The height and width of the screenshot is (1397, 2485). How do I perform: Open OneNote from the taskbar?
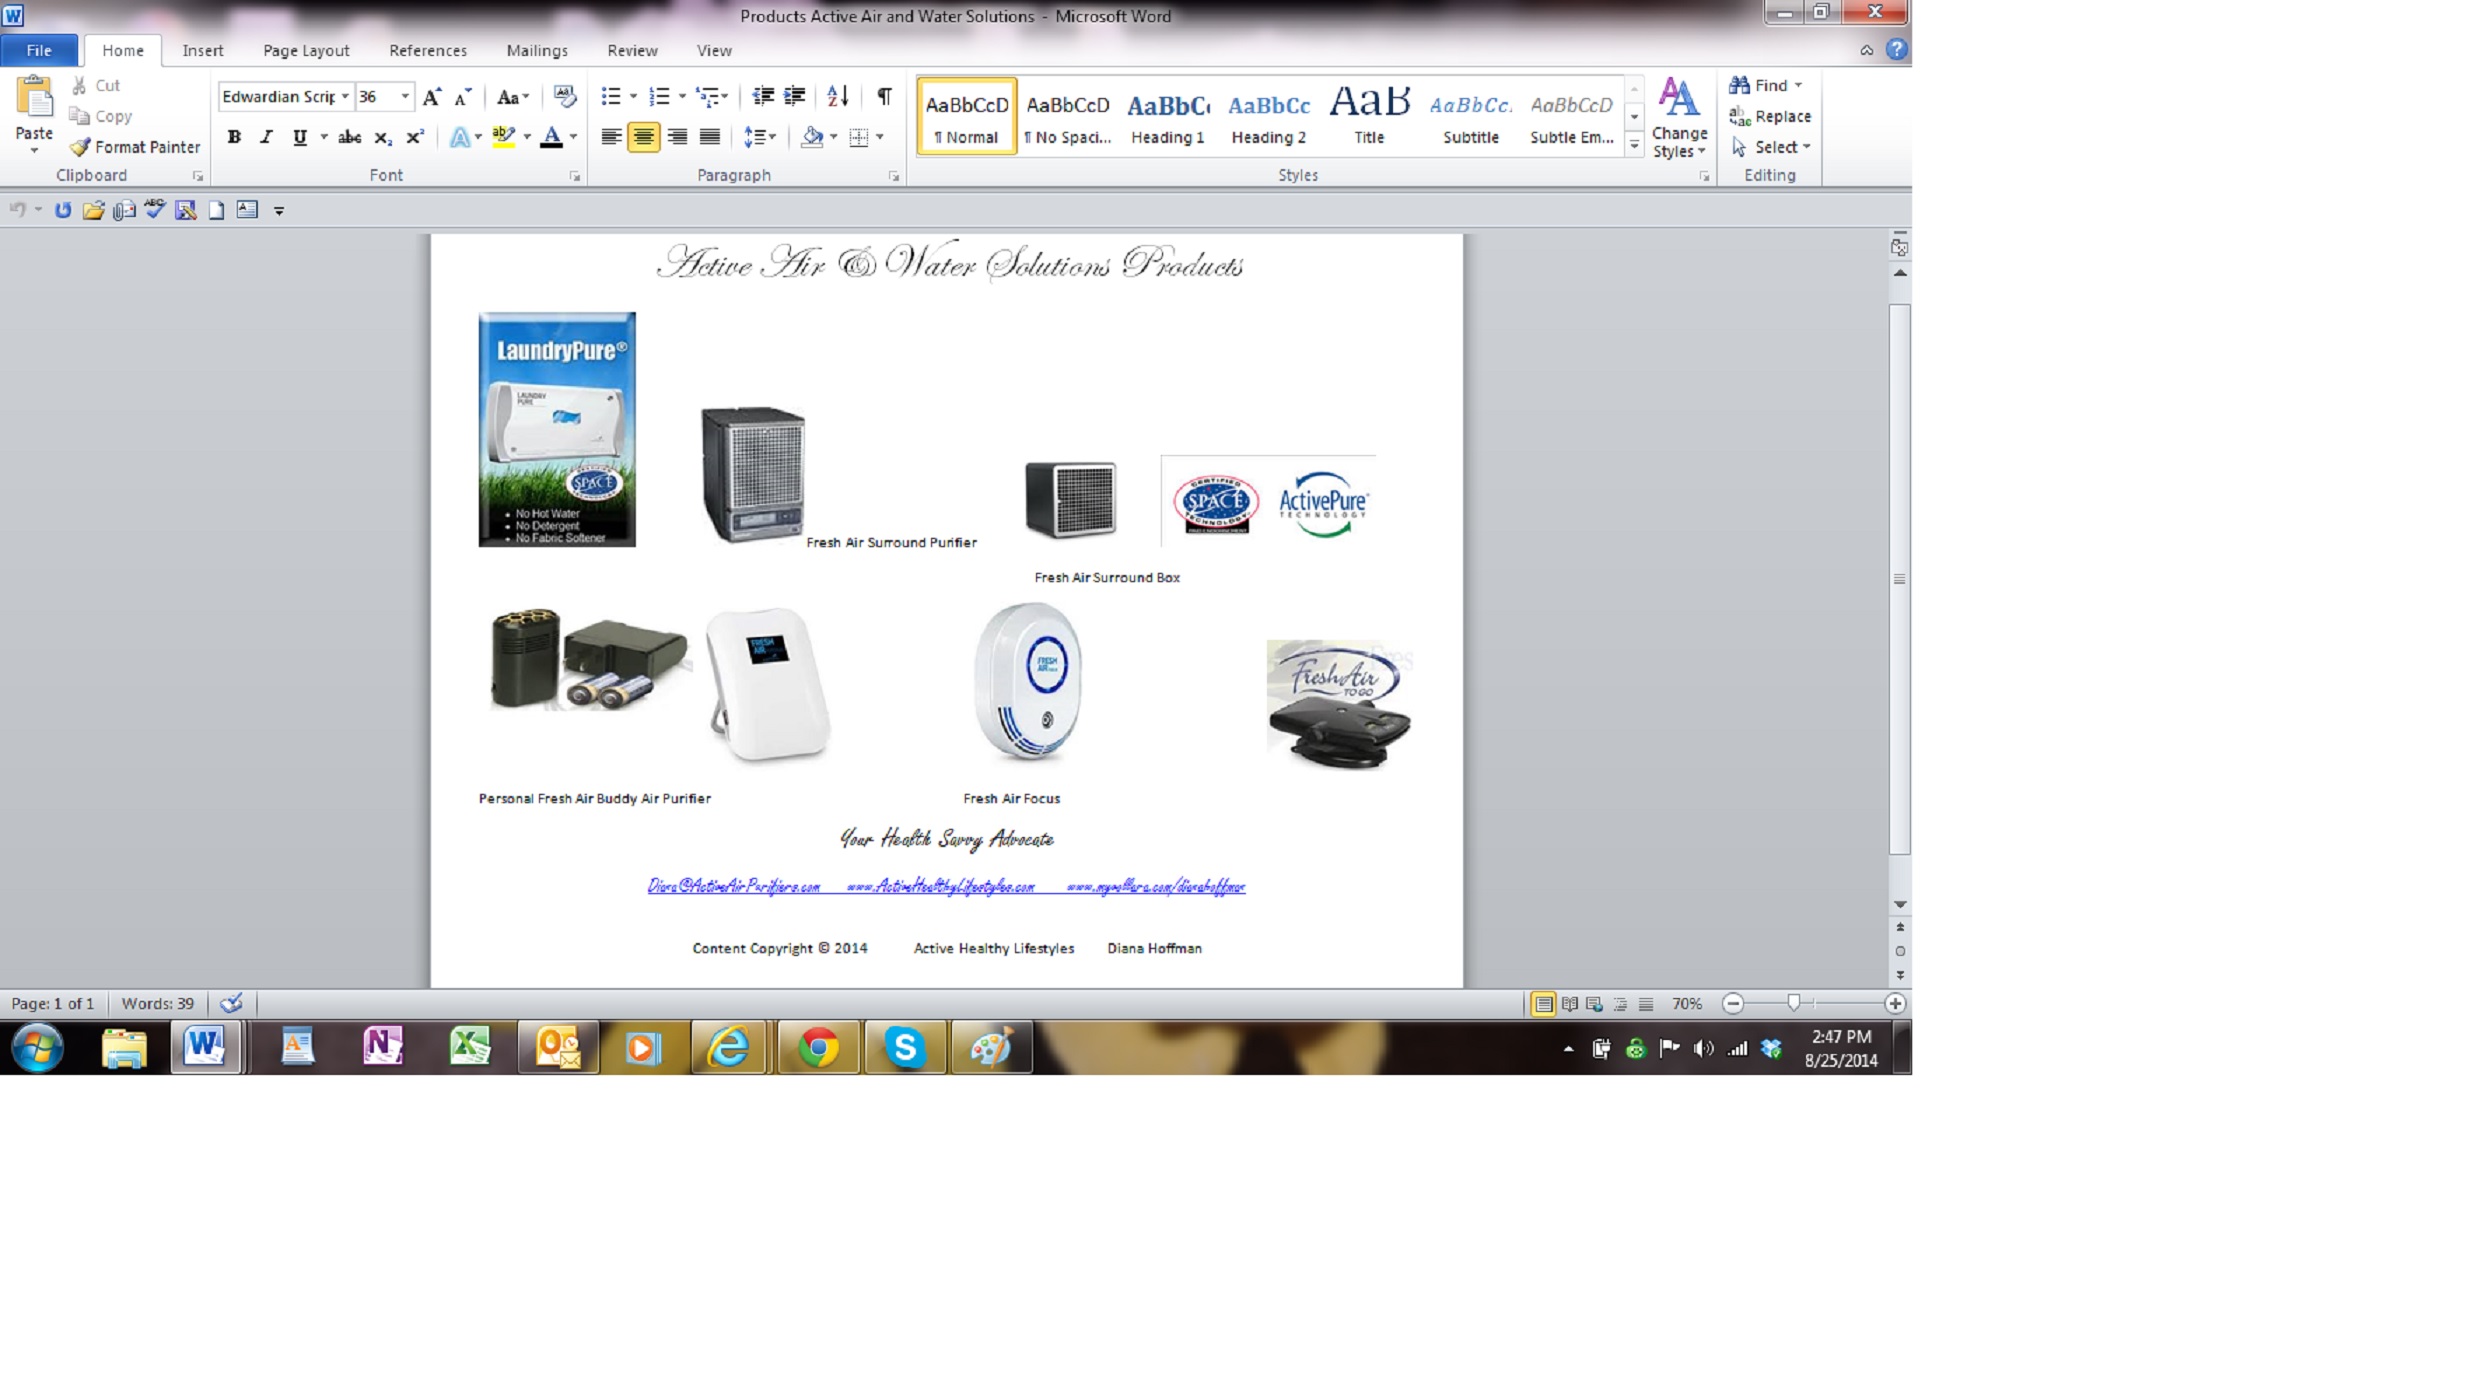pyautogui.click(x=383, y=1048)
